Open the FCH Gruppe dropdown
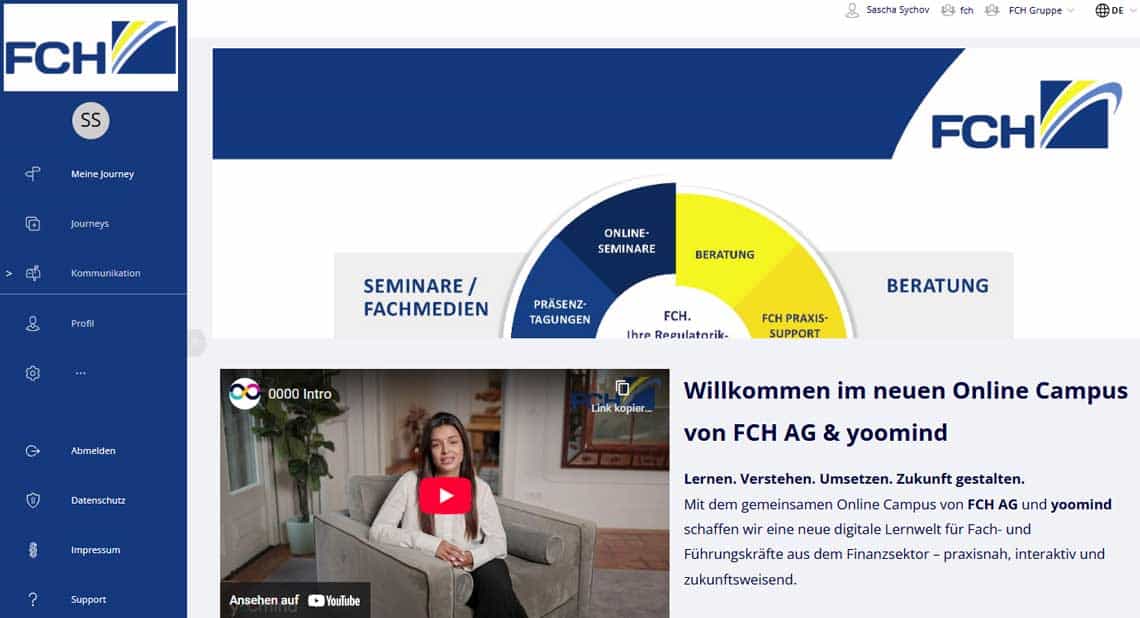 click(1040, 10)
